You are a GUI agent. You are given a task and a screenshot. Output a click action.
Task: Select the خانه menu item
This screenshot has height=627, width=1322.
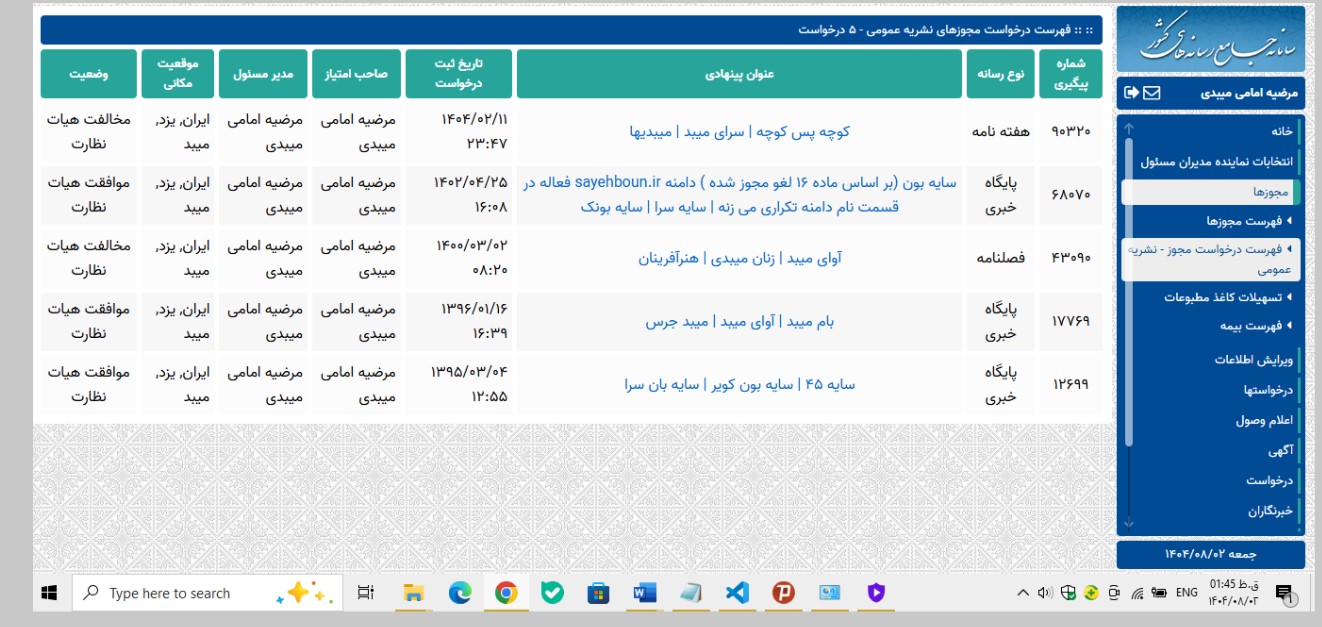pyautogui.click(x=1281, y=131)
